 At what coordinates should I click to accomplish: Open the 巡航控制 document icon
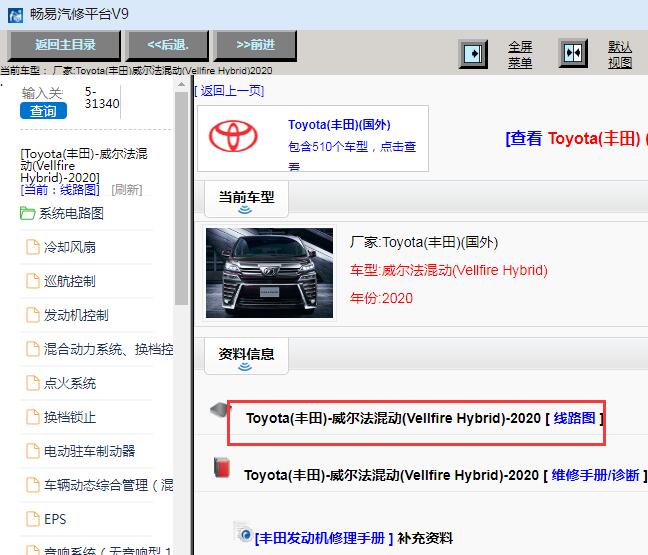point(33,281)
